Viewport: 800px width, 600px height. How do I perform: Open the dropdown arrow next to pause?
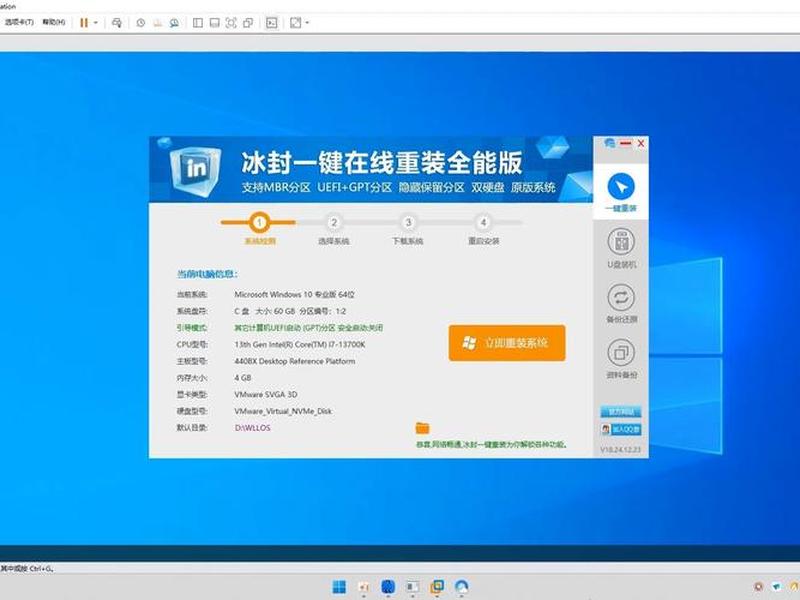[95, 22]
